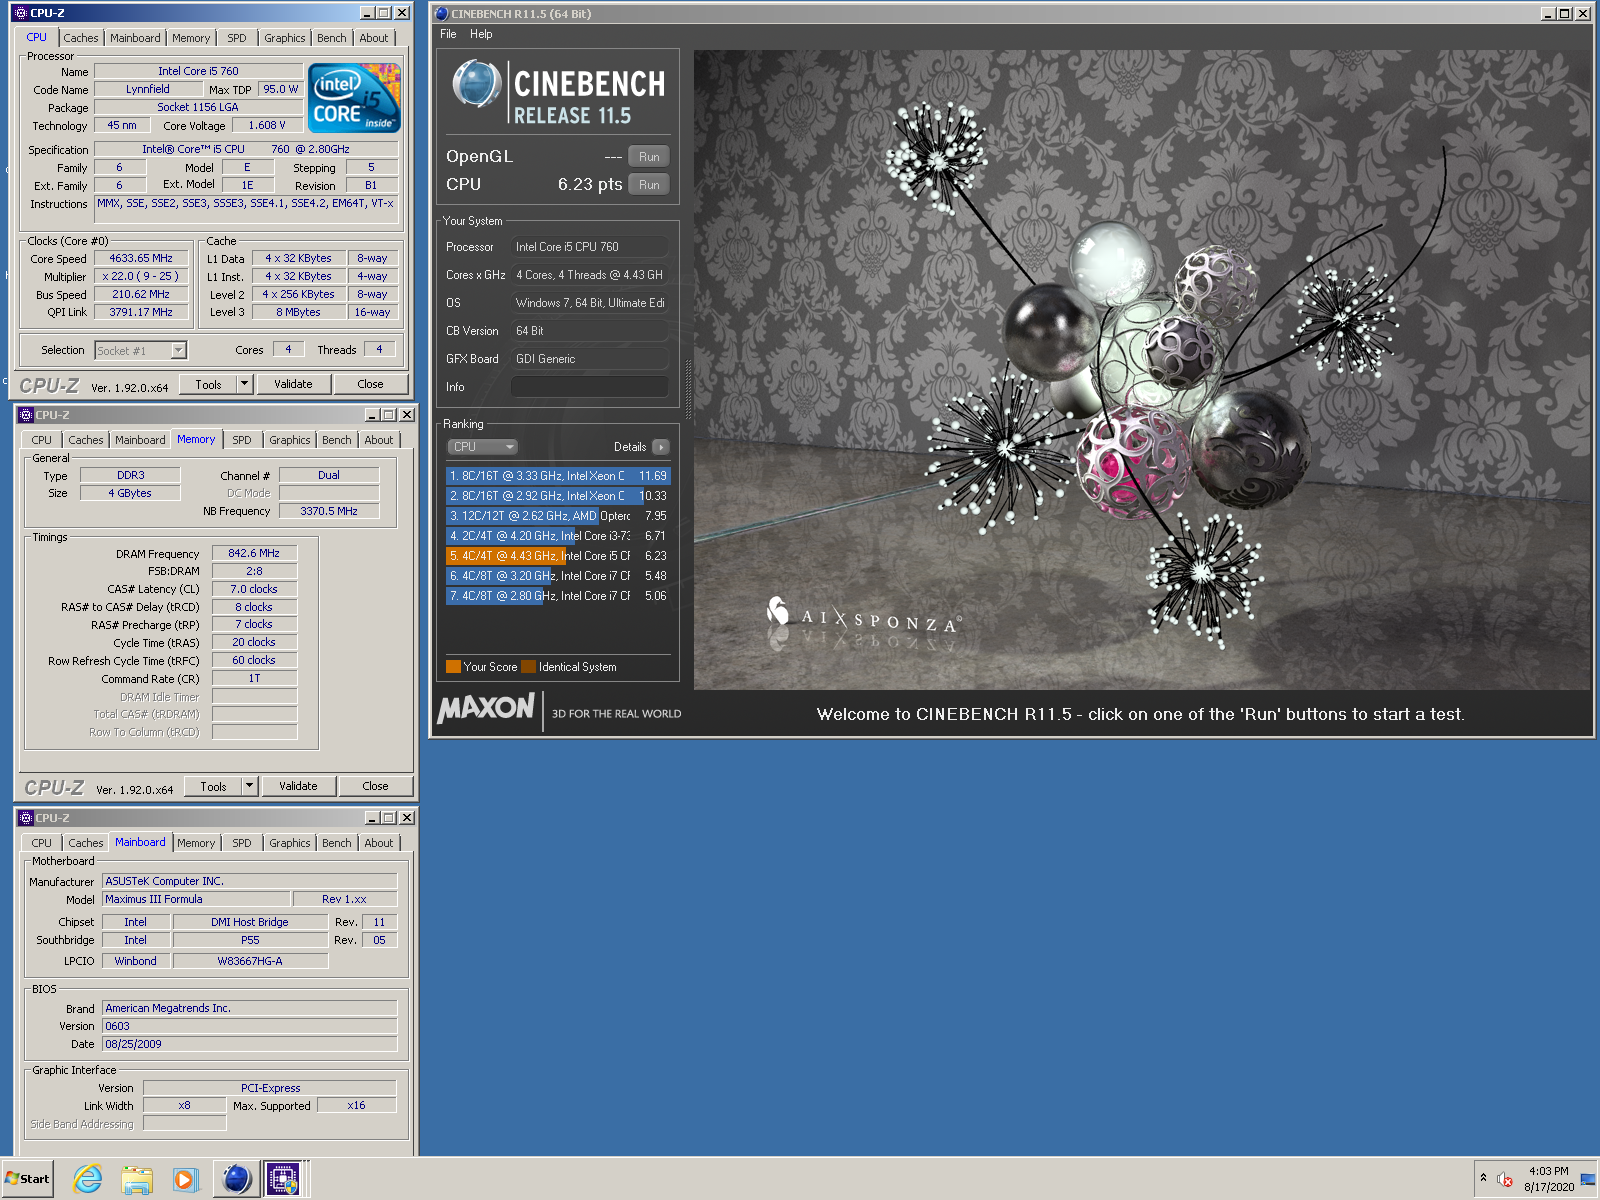Click the BIOS version 0603 field
This screenshot has width=1600, height=1200.
tap(250, 1026)
